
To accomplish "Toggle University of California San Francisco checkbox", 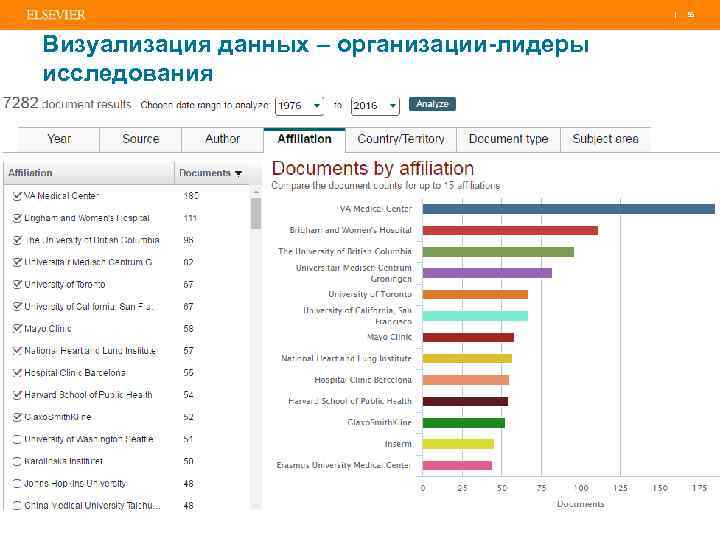I will point(17,306).
